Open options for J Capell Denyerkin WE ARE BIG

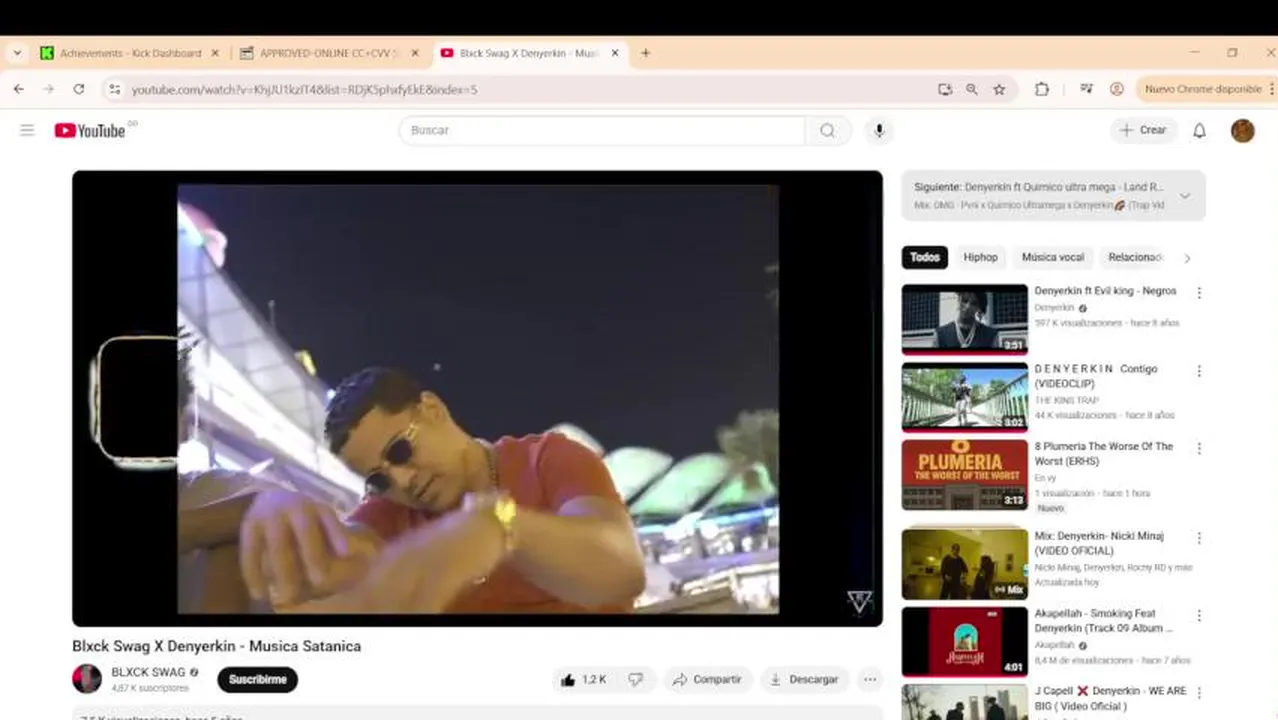coord(1199,693)
